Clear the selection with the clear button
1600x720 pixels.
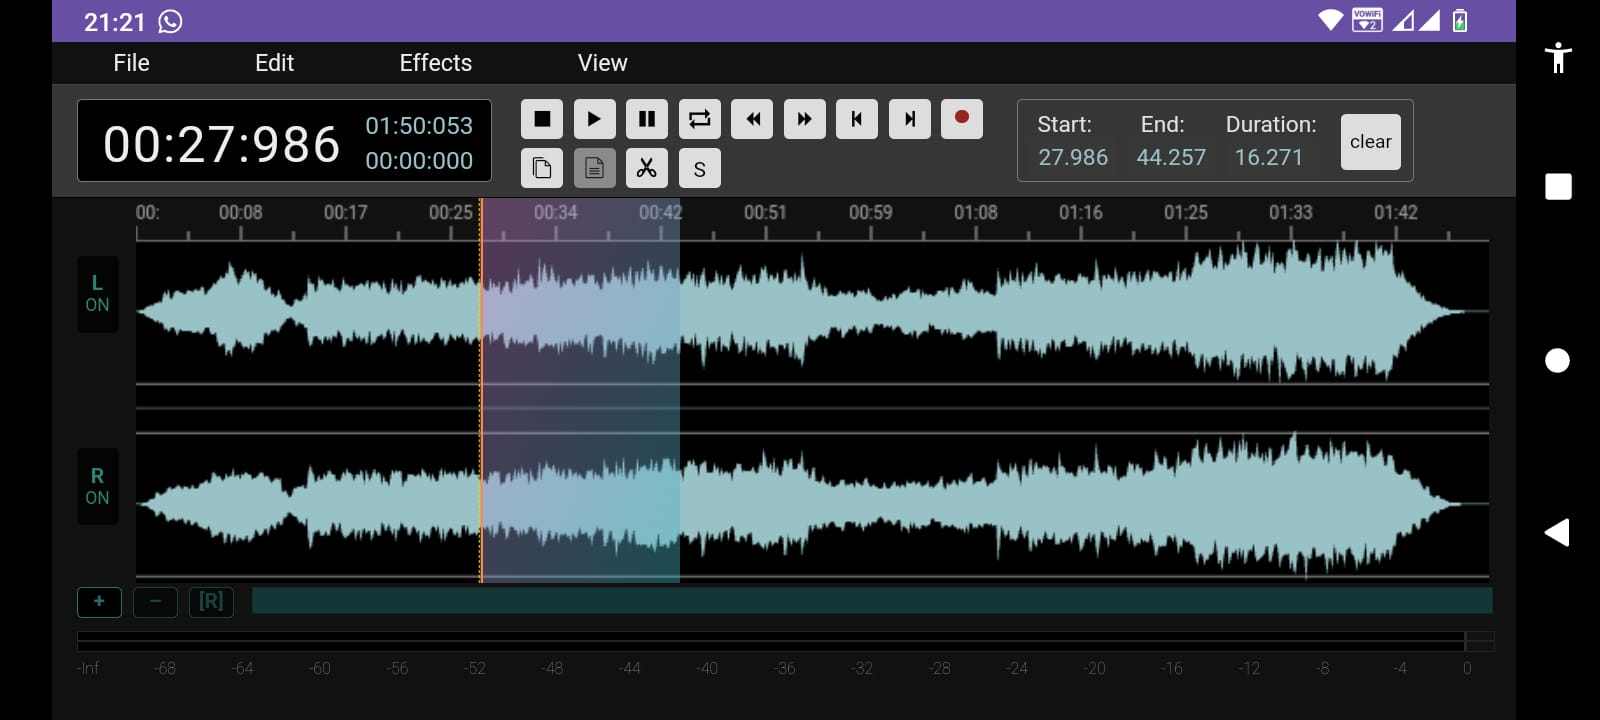1370,142
